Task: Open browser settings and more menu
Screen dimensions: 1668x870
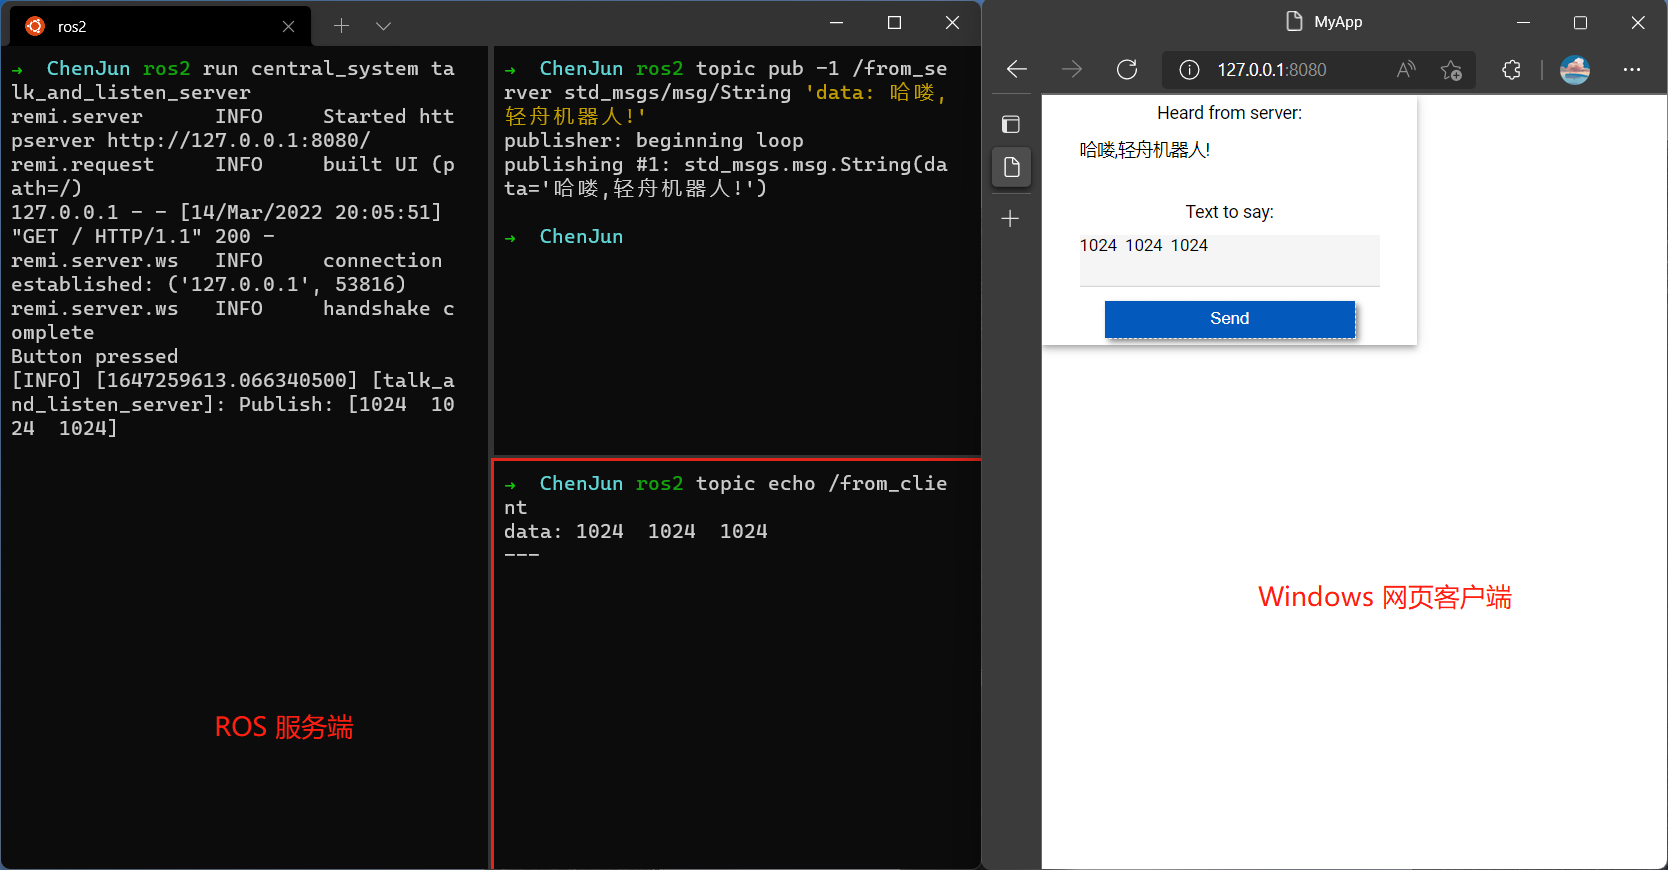Action: (1632, 69)
